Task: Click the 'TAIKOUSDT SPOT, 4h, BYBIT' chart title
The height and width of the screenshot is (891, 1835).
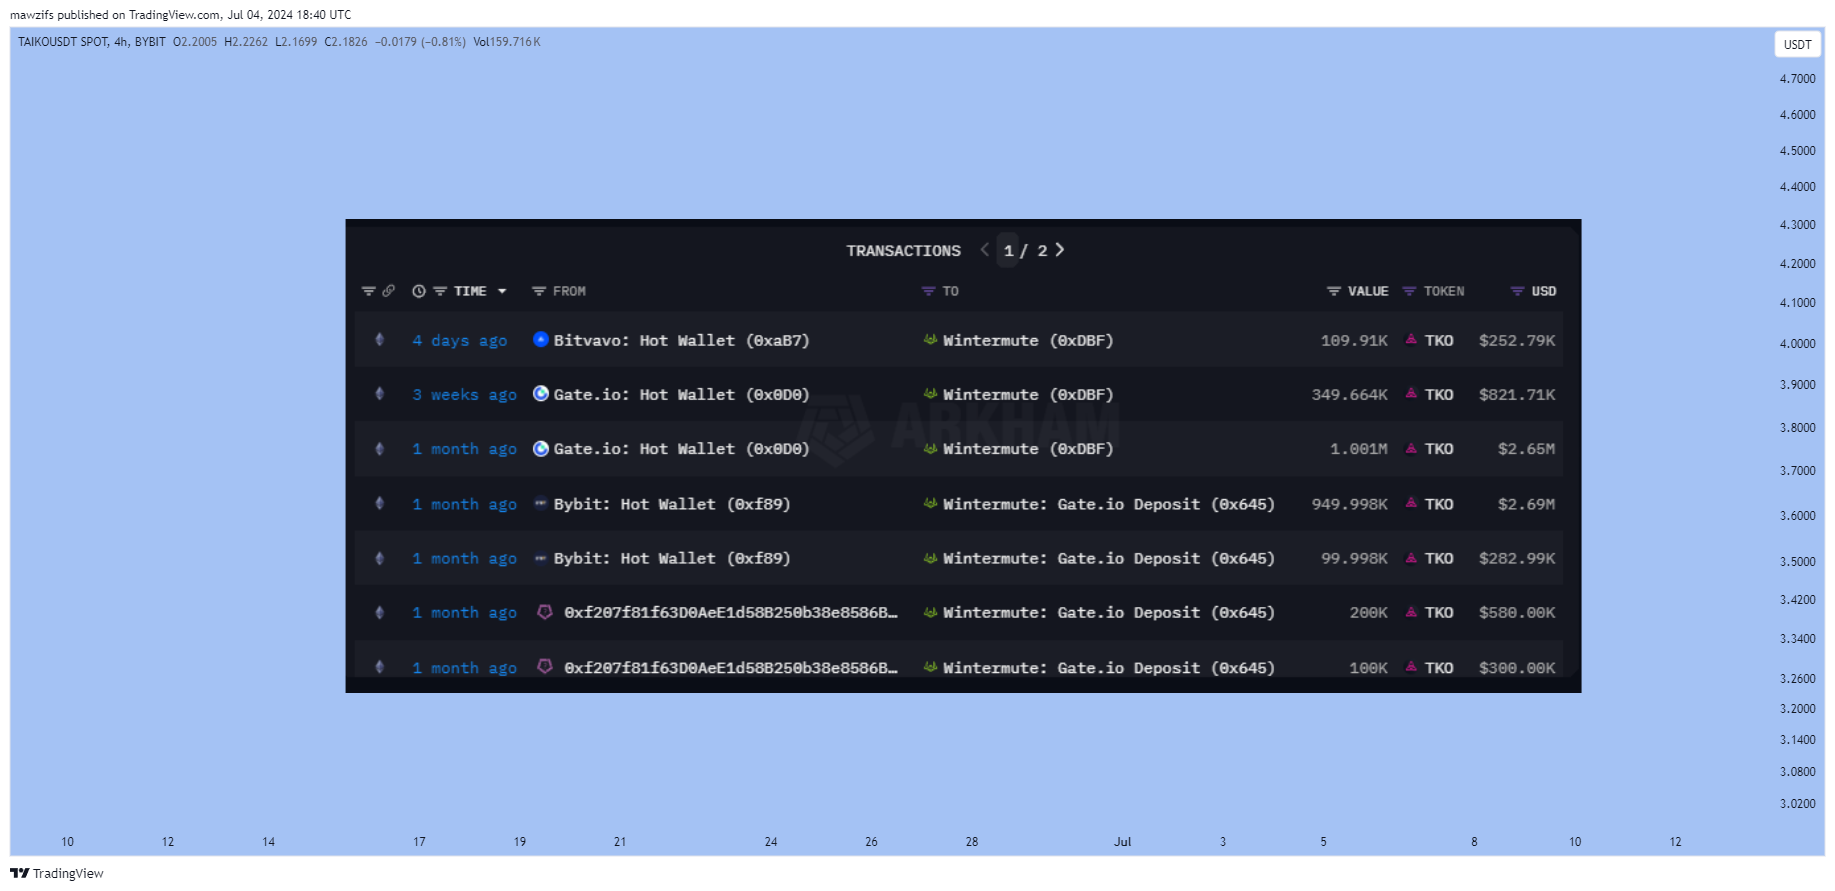Action: [92, 42]
